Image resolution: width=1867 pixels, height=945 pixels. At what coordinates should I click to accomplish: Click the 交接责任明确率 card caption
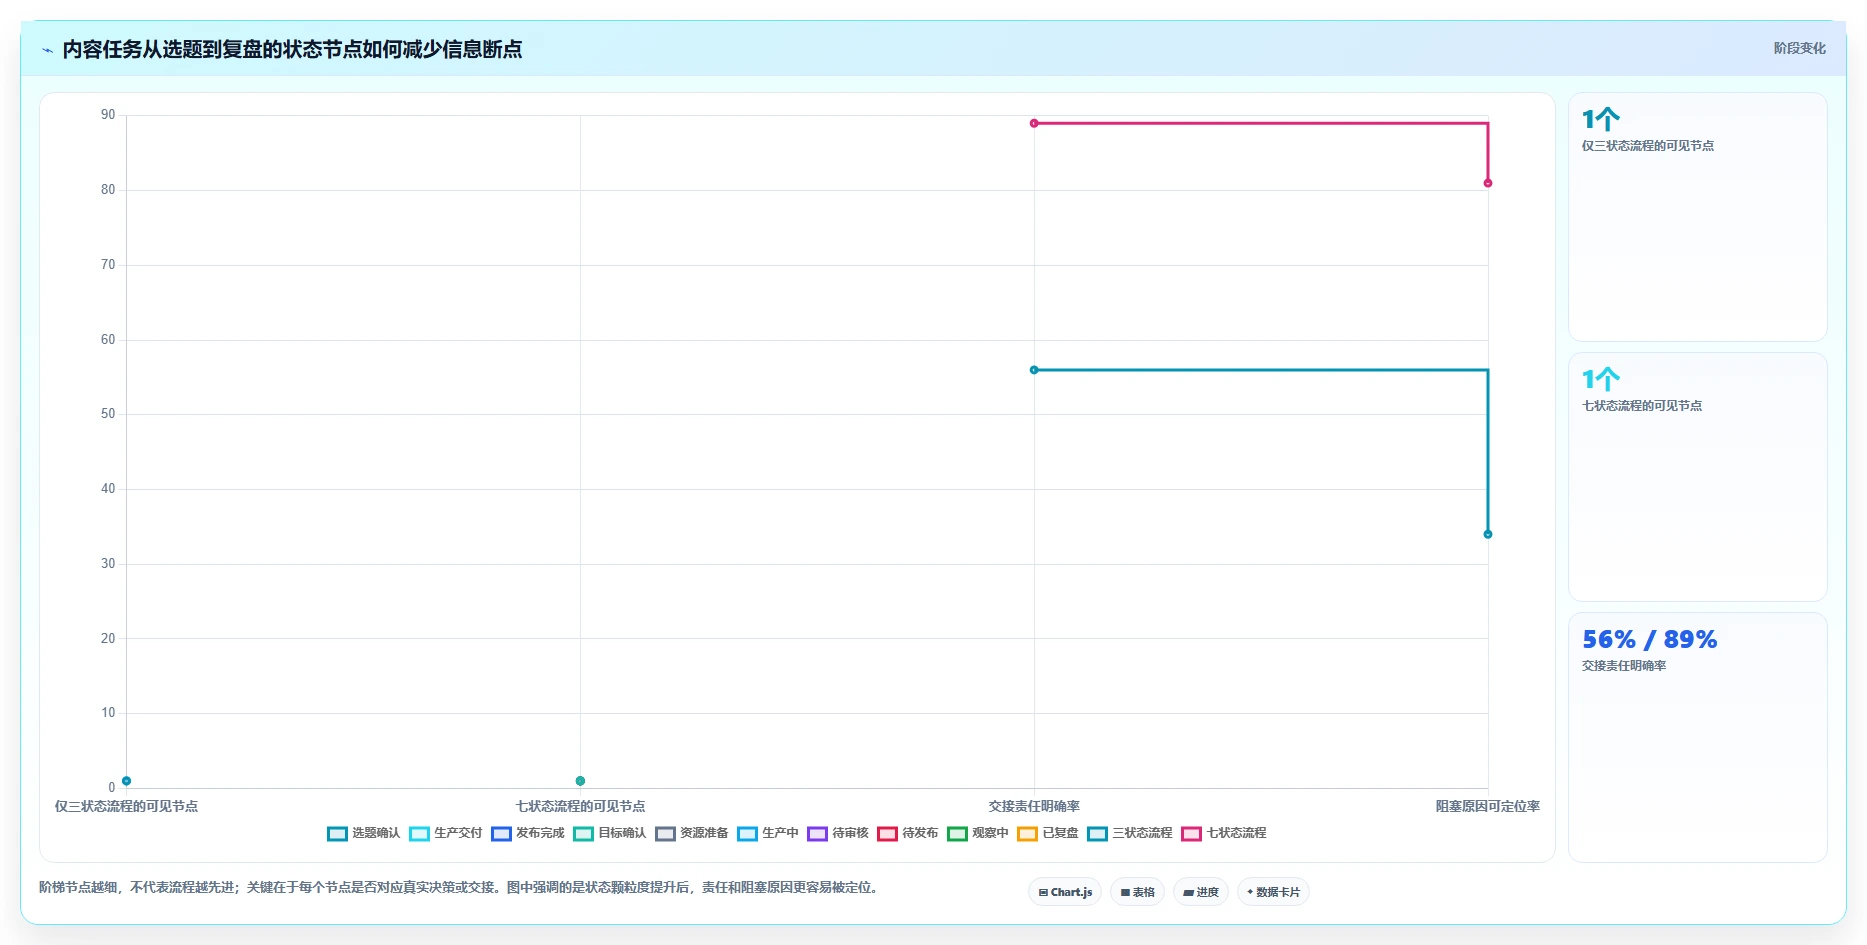coord(1623,666)
